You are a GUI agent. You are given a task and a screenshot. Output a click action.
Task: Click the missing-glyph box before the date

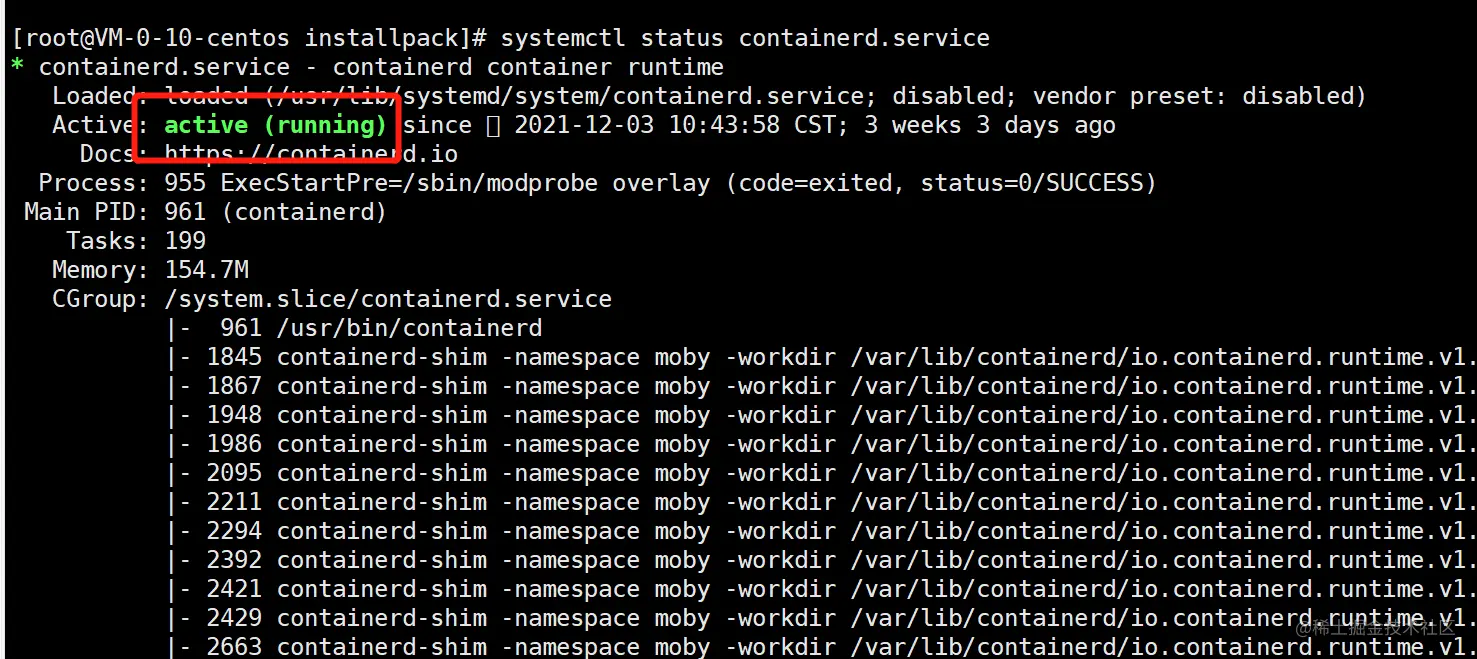click(493, 126)
